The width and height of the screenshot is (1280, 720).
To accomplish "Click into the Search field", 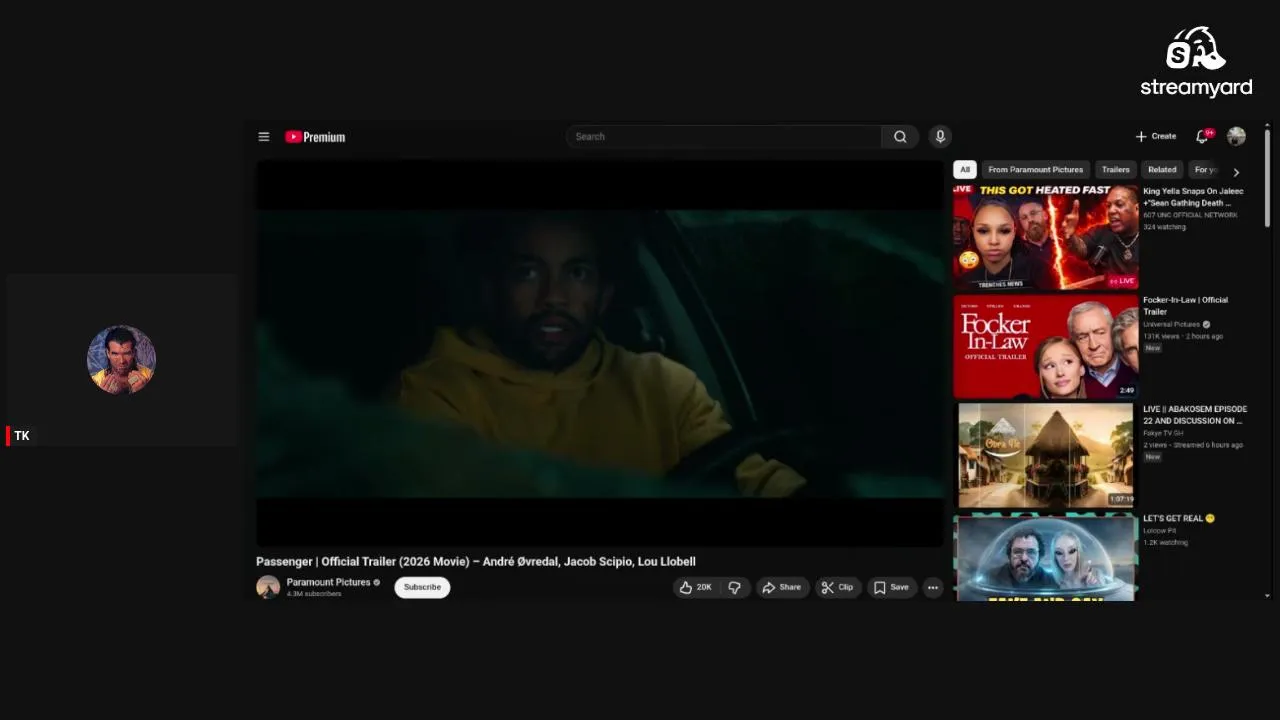I will click(724, 137).
